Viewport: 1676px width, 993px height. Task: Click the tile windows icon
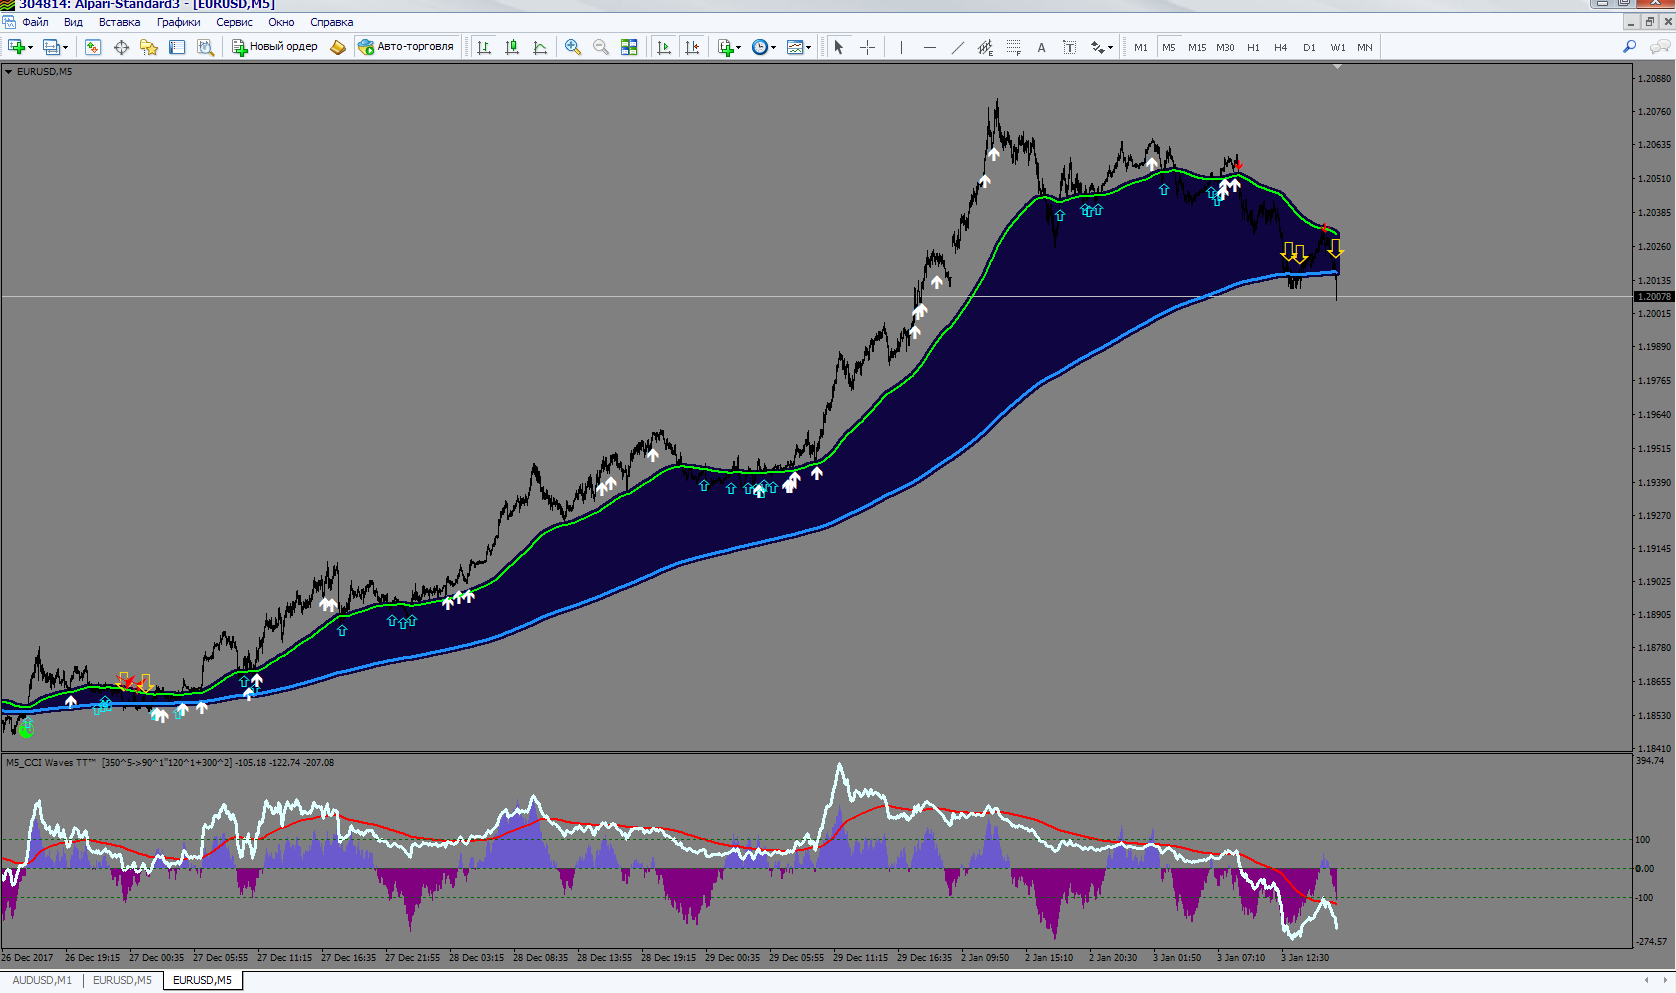[629, 47]
